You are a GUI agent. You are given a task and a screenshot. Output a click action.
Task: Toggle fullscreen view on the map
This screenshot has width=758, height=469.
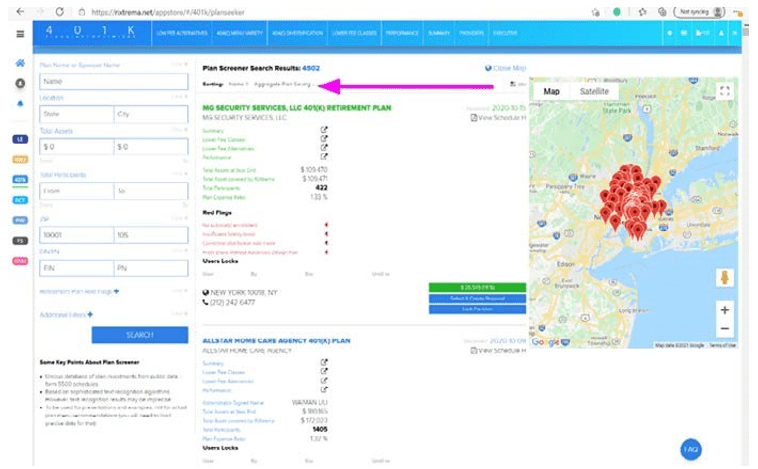(725, 91)
